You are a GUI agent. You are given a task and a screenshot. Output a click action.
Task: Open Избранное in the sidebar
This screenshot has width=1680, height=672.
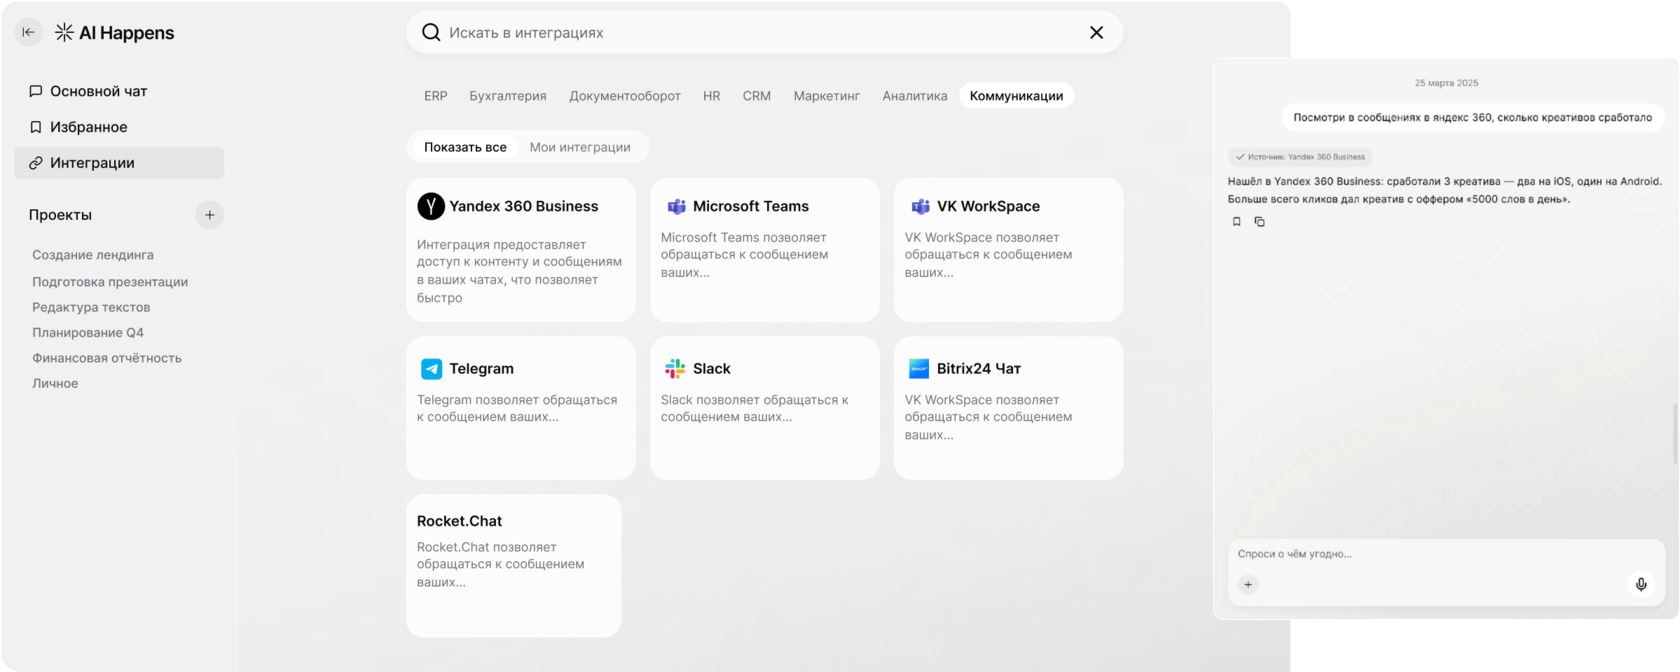88,127
